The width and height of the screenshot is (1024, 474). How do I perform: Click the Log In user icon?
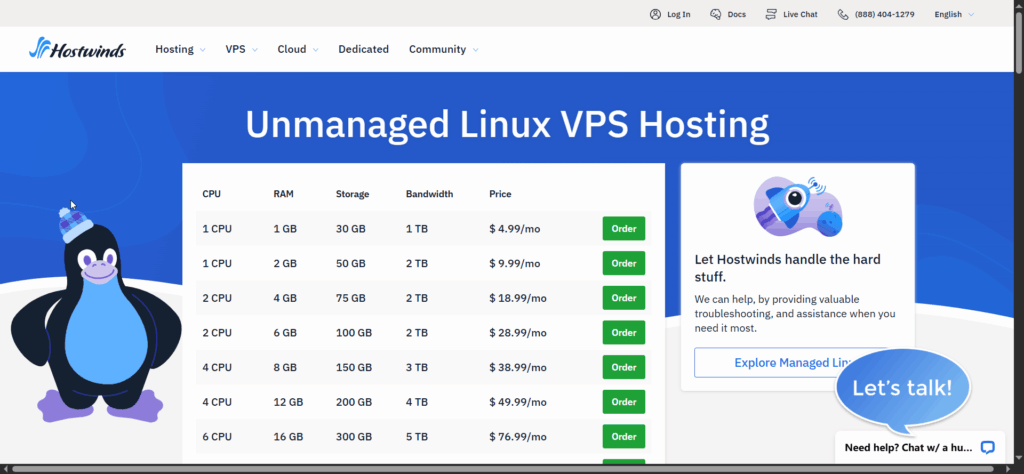(x=655, y=14)
